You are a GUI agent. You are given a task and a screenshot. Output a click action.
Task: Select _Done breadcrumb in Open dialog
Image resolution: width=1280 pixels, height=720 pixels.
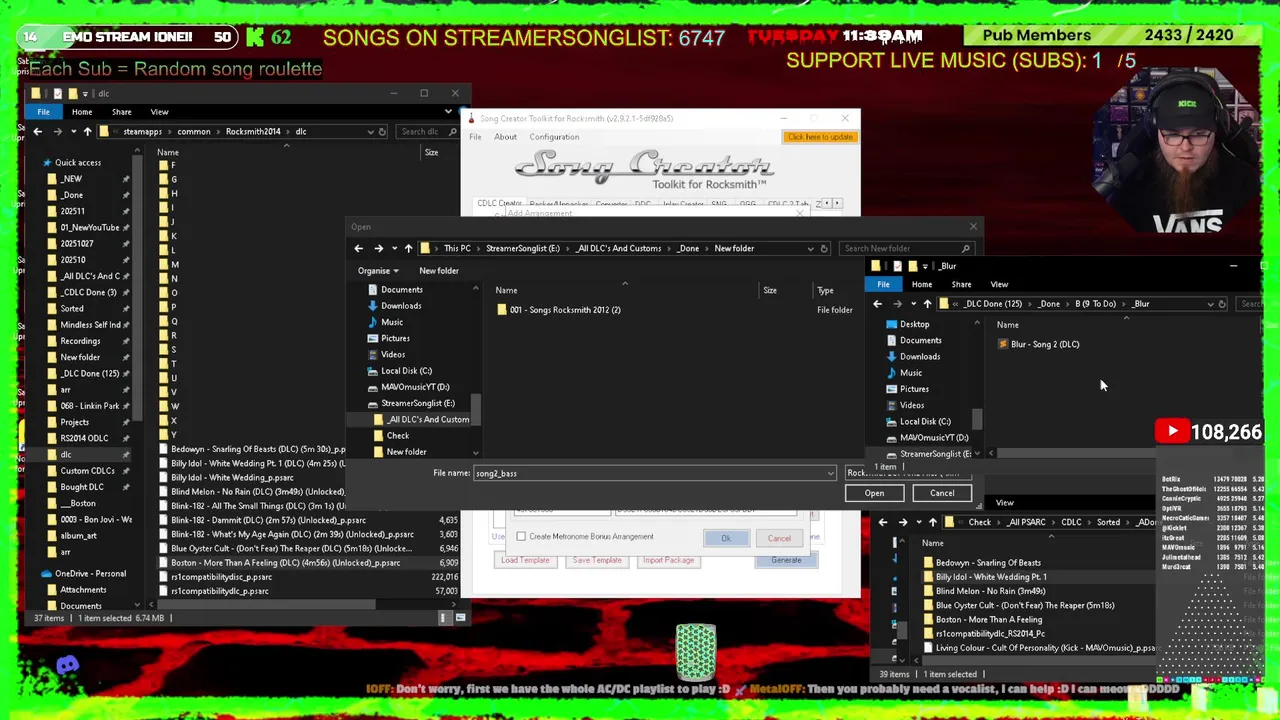coord(689,248)
